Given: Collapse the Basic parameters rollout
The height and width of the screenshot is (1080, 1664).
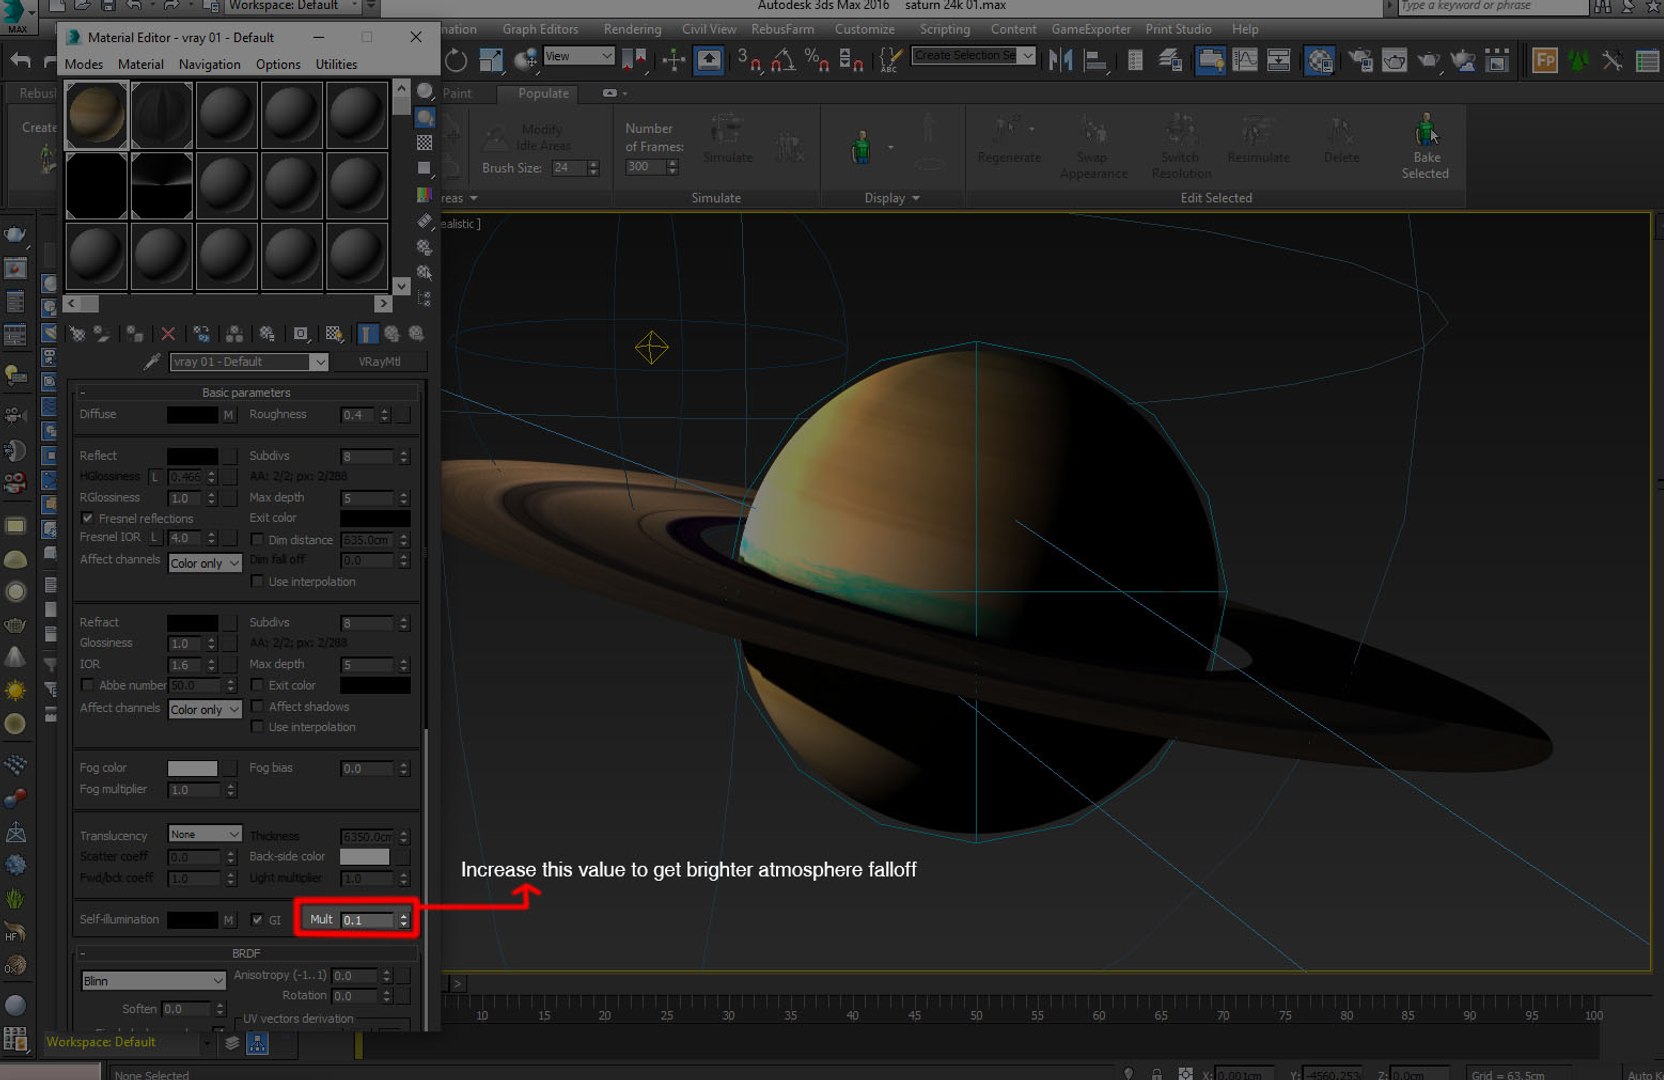Looking at the screenshot, I should coord(246,392).
